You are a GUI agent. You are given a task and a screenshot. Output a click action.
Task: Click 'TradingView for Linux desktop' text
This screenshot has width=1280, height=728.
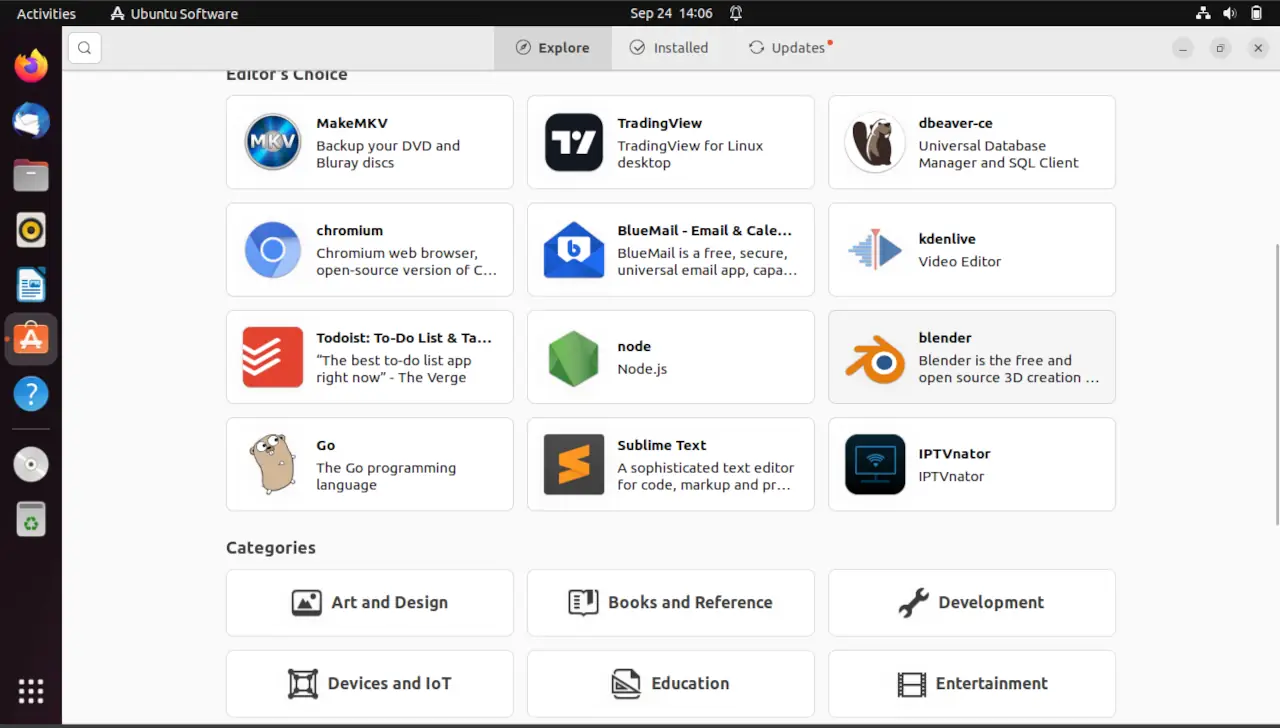(690, 154)
